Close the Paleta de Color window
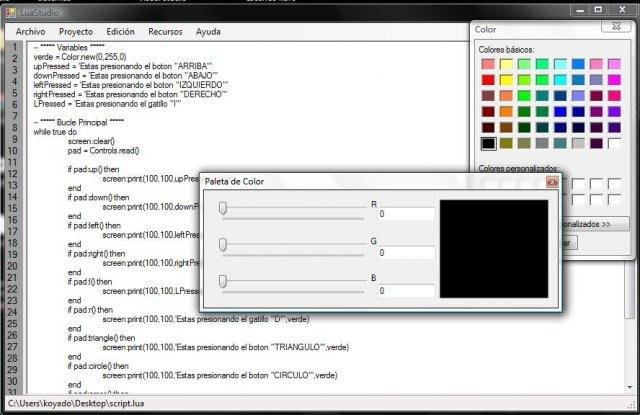This screenshot has height=415, width=640. [552, 182]
